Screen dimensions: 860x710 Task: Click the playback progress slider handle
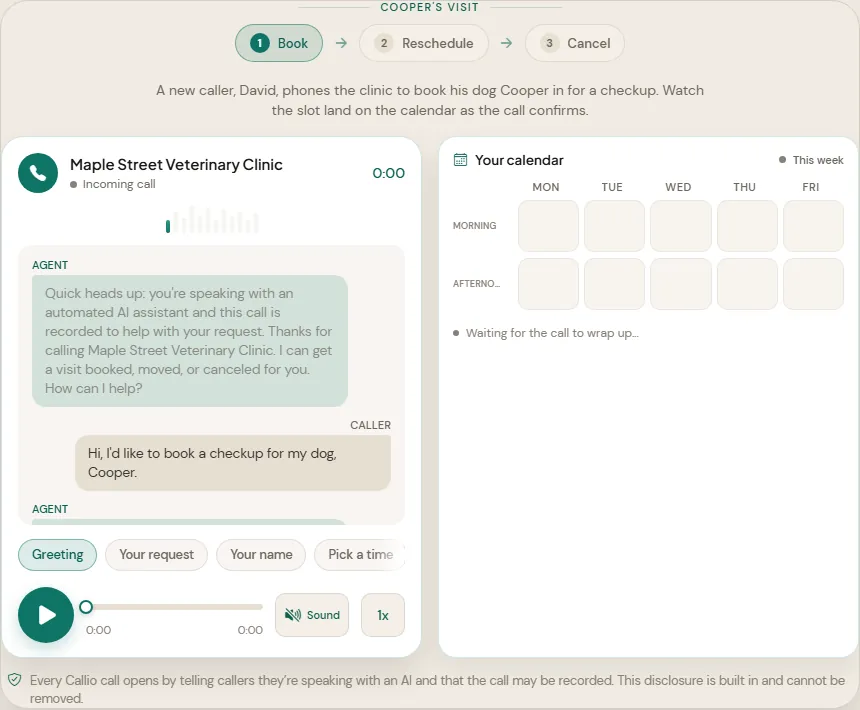(86, 607)
